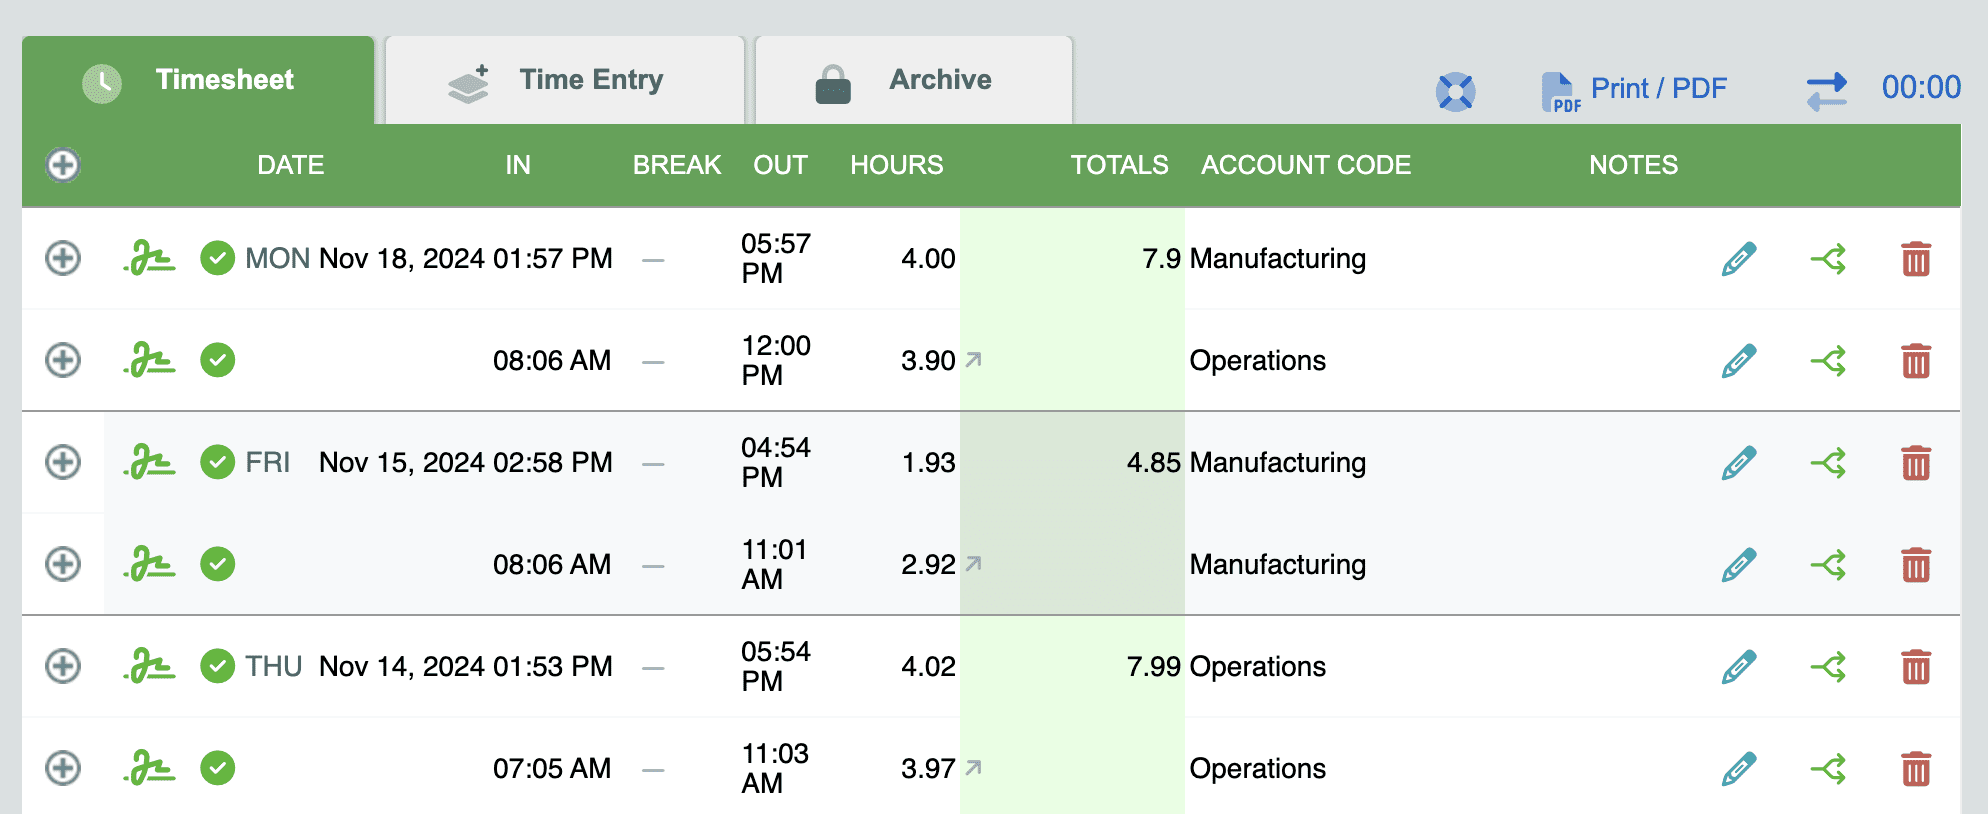Click the swap arrows icon beside timer

[1826, 92]
